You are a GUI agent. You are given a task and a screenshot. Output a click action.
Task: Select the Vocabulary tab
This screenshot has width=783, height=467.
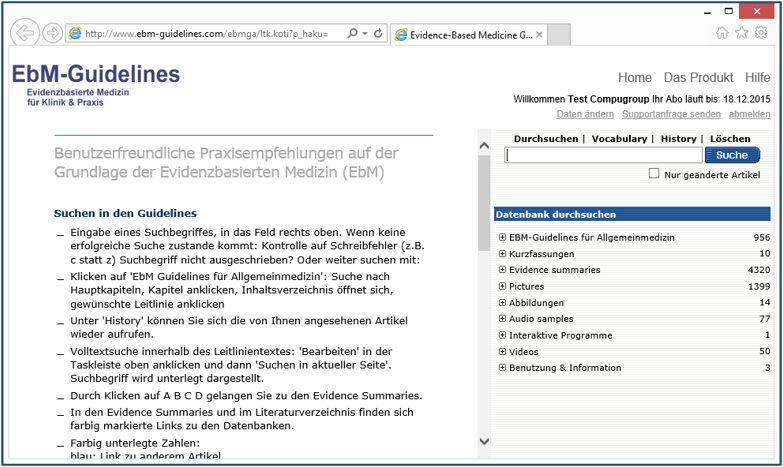(619, 139)
